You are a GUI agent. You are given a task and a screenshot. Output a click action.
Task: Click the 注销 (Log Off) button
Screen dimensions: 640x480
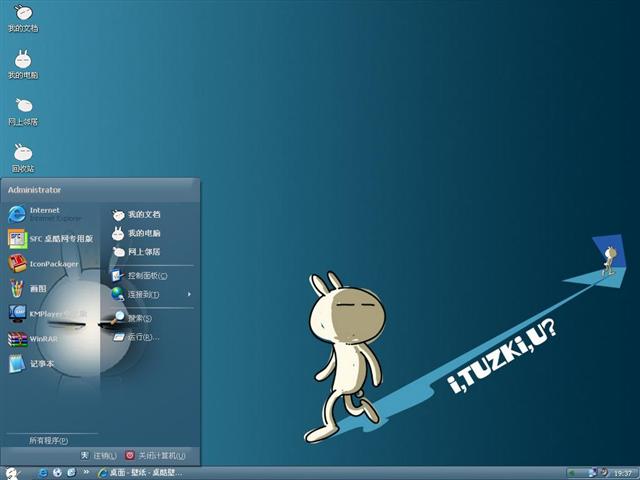click(99, 455)
